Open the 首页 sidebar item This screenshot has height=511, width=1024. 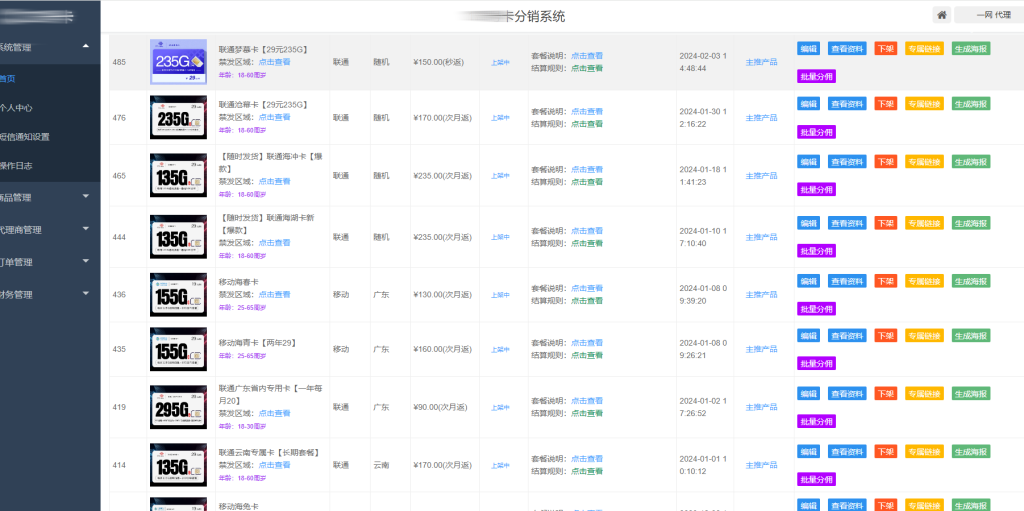tap(8, 78)
